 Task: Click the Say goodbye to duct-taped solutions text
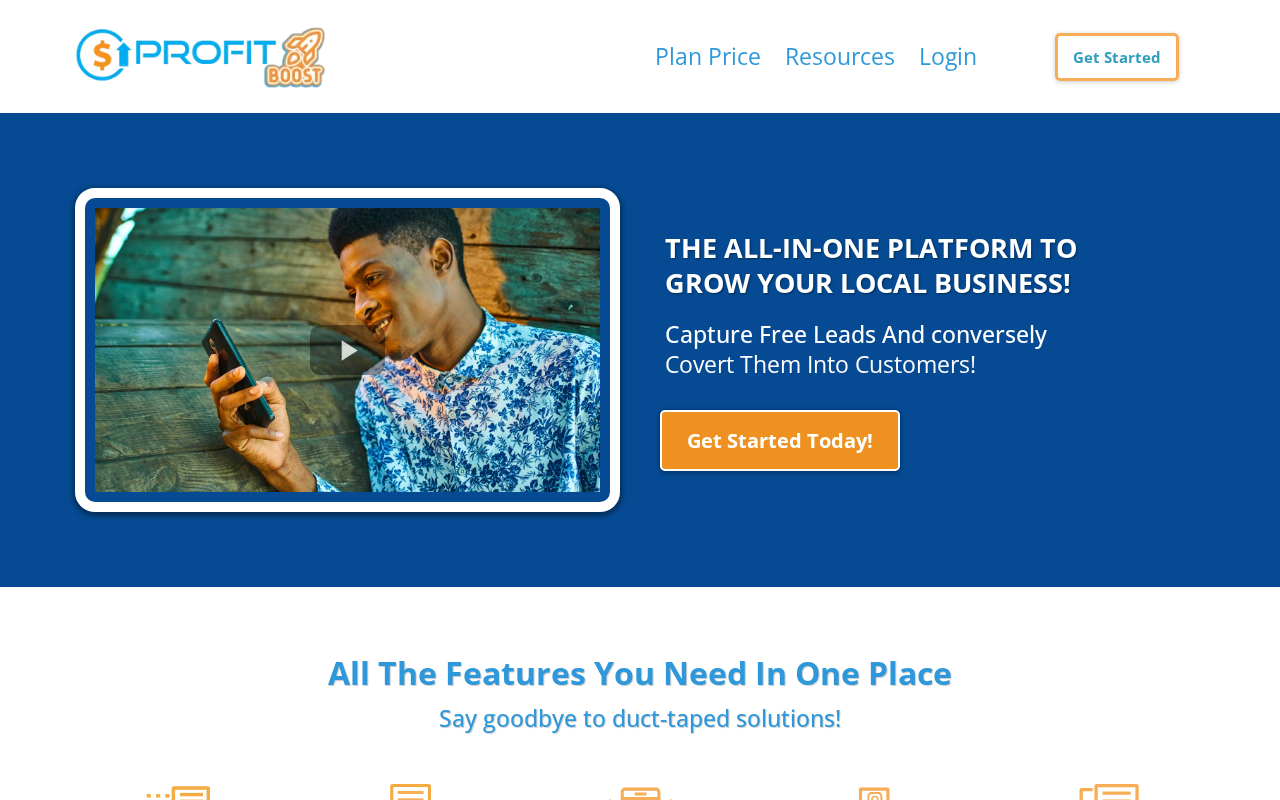[640, 718]
